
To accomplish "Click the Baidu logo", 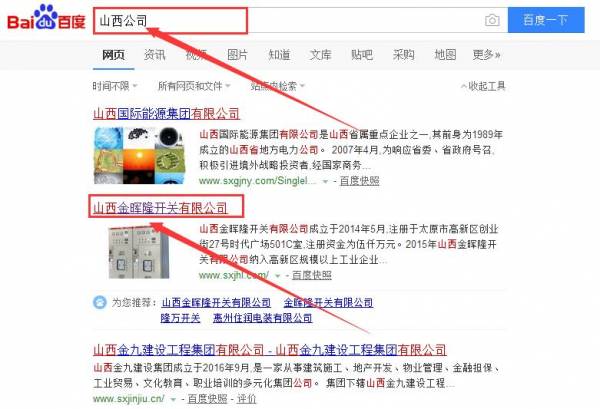I will click(x=46, y=18).
